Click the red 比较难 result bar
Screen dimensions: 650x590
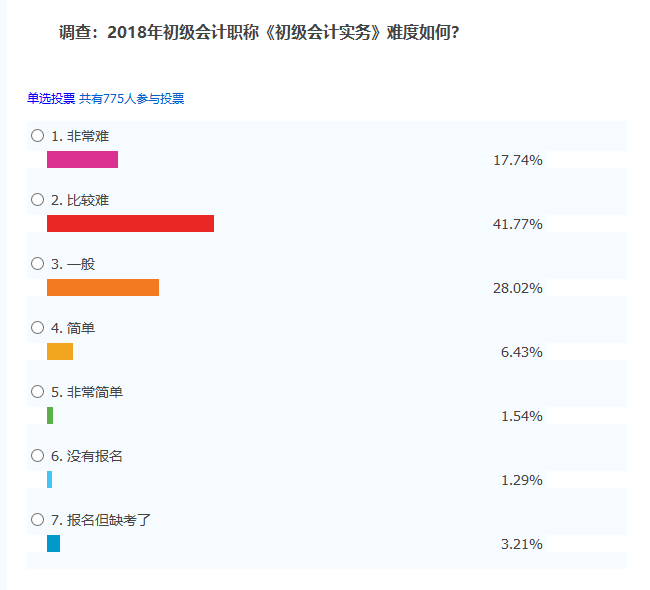130,224
